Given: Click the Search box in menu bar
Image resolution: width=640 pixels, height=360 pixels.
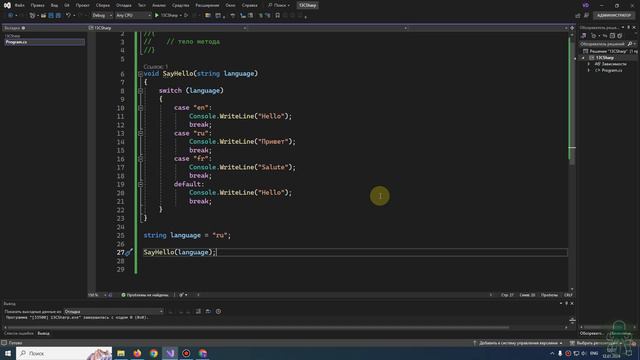Looking at the screenshot, I should [279, 5].
